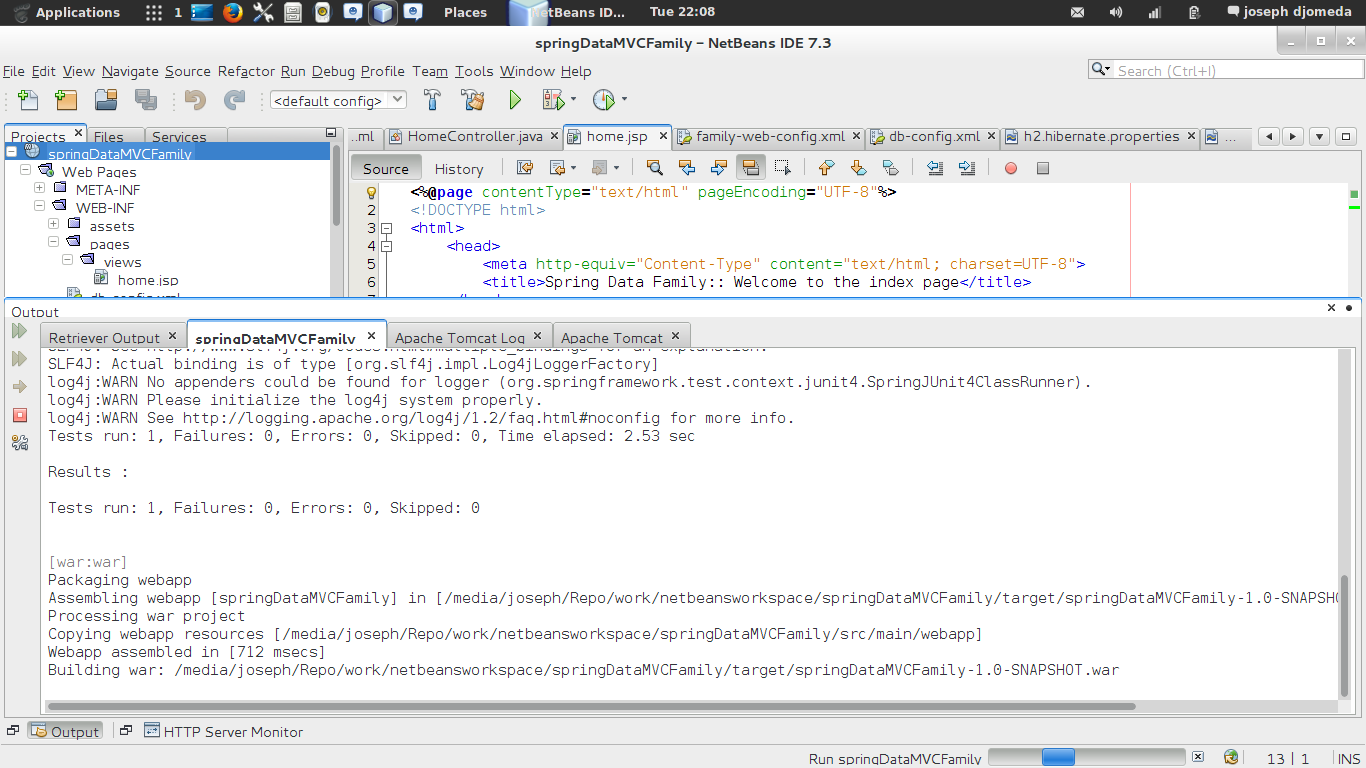Click the Debug Project icon
The width and height of the screenshot is (1366, 768).
[553, 100]
